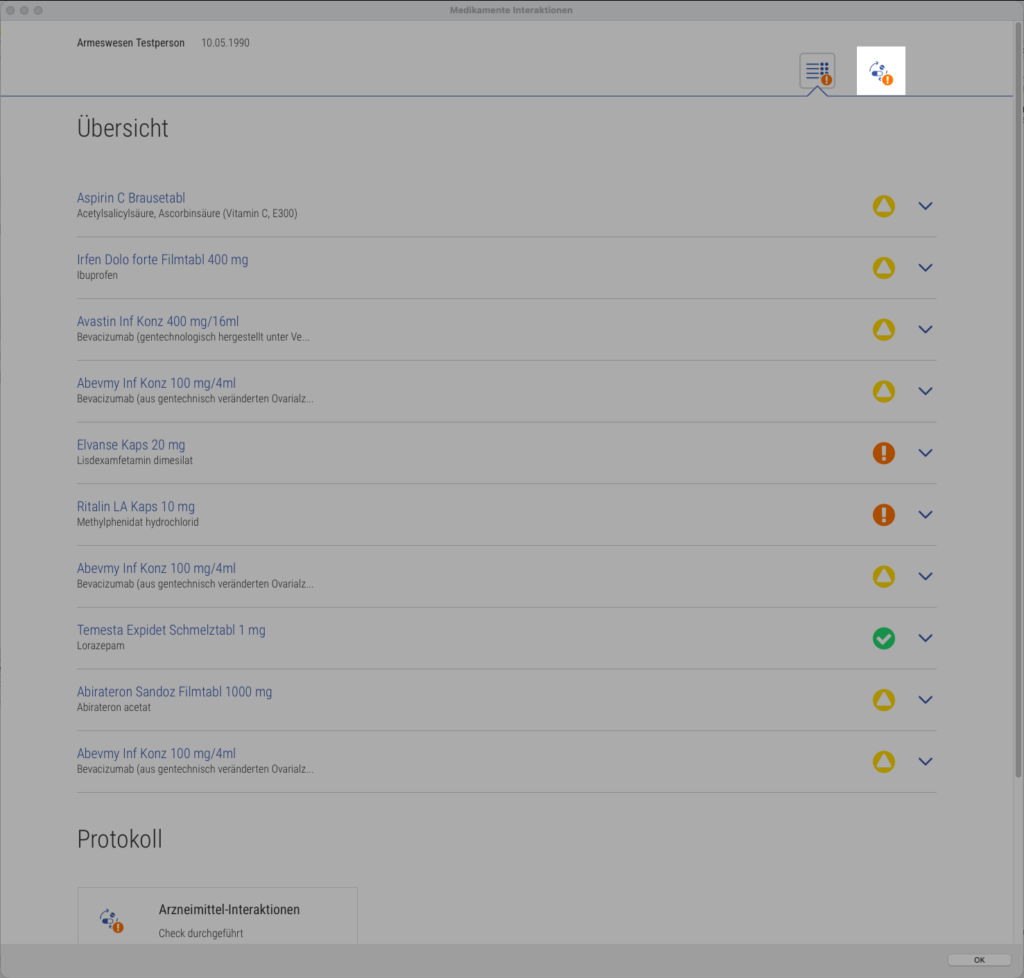Screen dimensions: 1024x978
Task: Open the Arzneimittel-Interaktionen protocol card
Action: 217,915
